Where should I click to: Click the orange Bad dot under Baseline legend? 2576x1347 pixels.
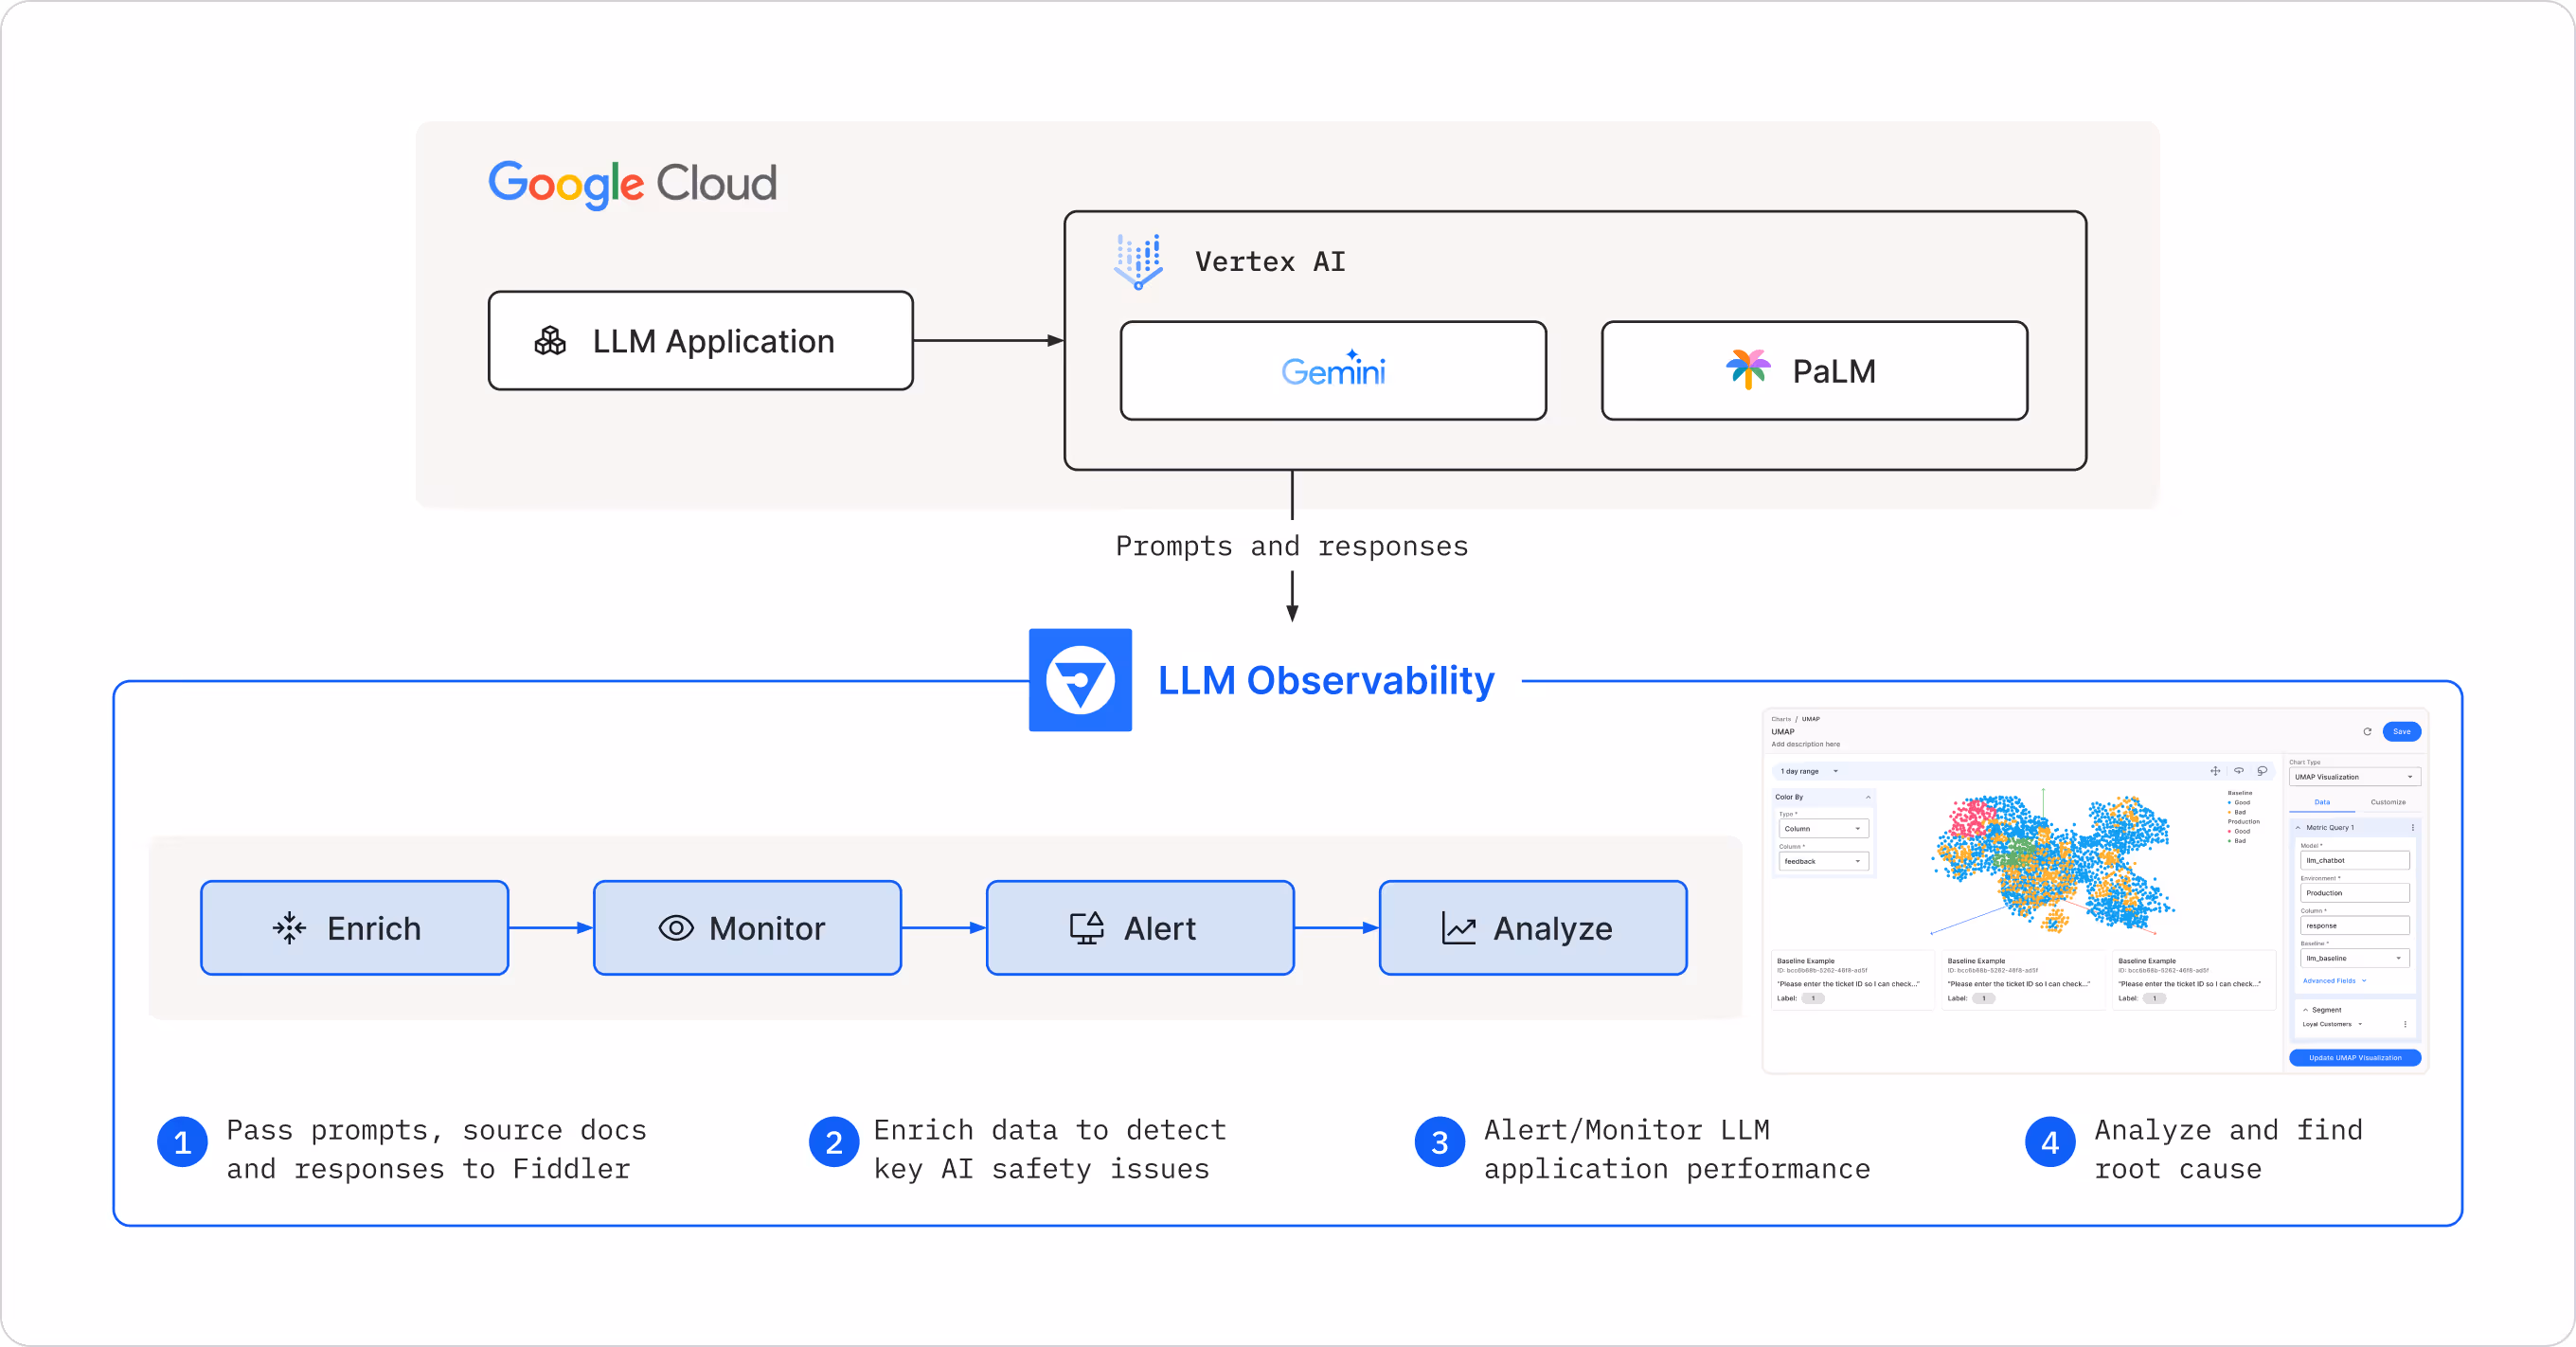tap(2230, 812)
